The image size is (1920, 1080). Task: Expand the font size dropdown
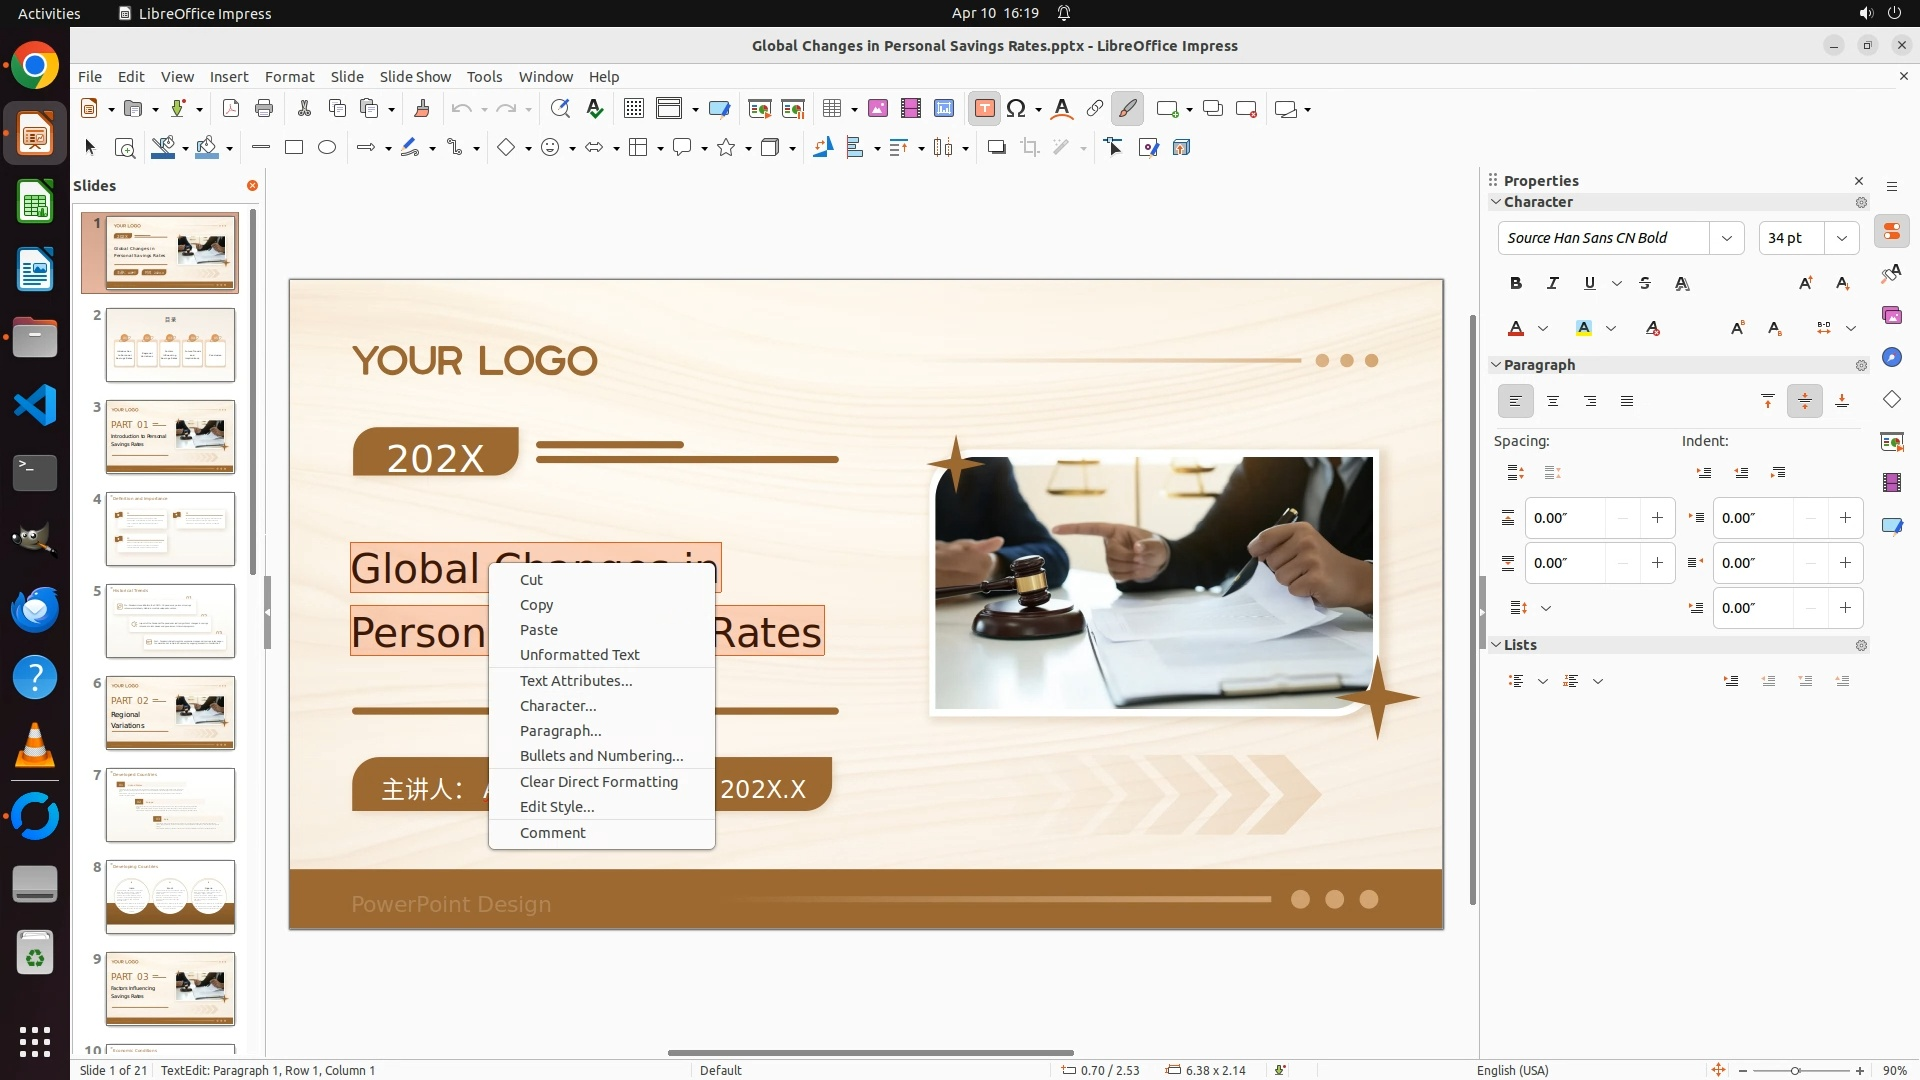click(x=1842, y=238)
